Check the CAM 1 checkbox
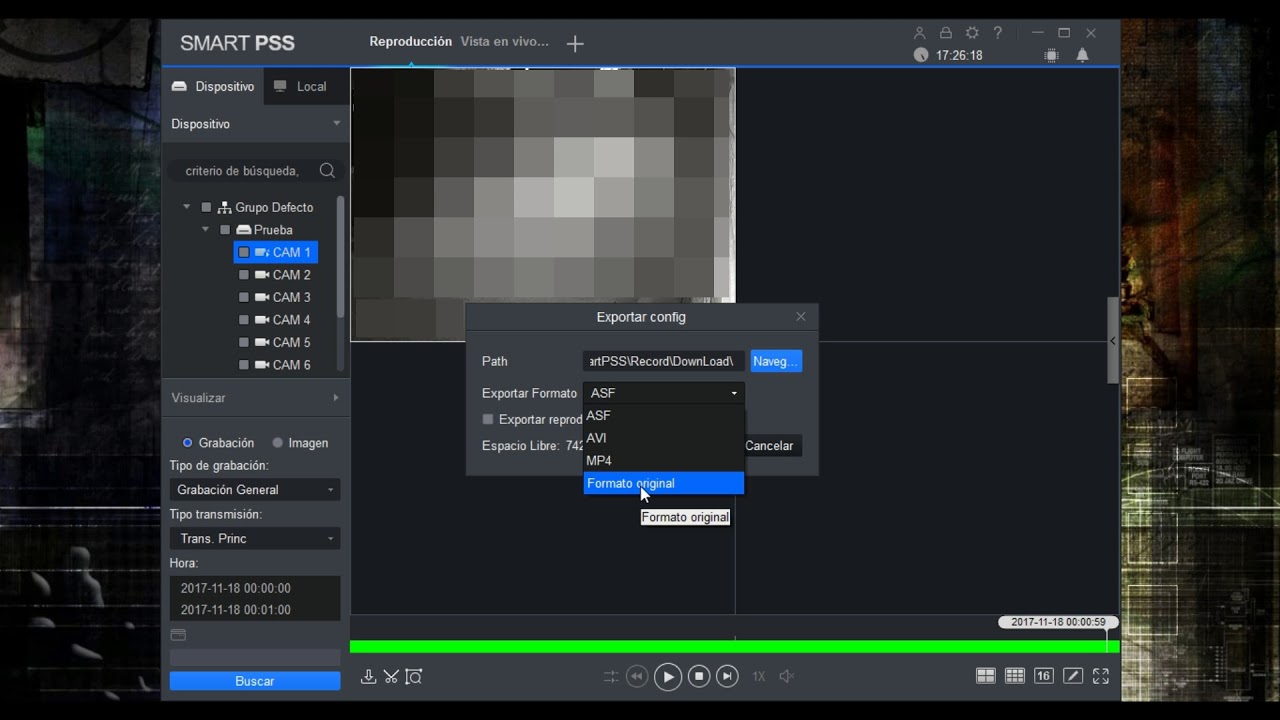This screenshot has width=1280, height=720. click(x=244, y=253)
